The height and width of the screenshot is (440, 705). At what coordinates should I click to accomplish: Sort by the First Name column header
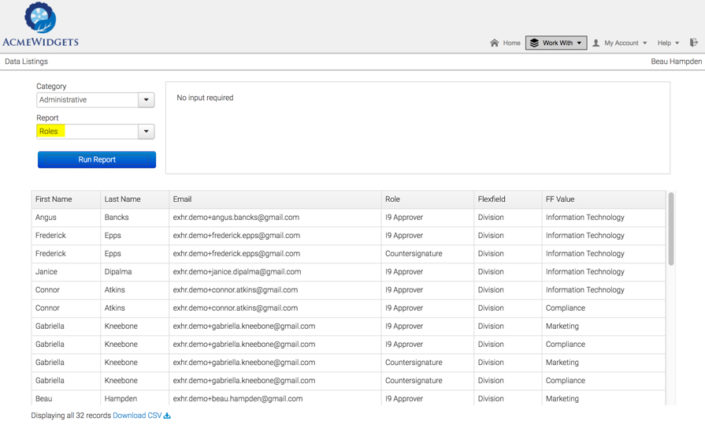point(54,199)
